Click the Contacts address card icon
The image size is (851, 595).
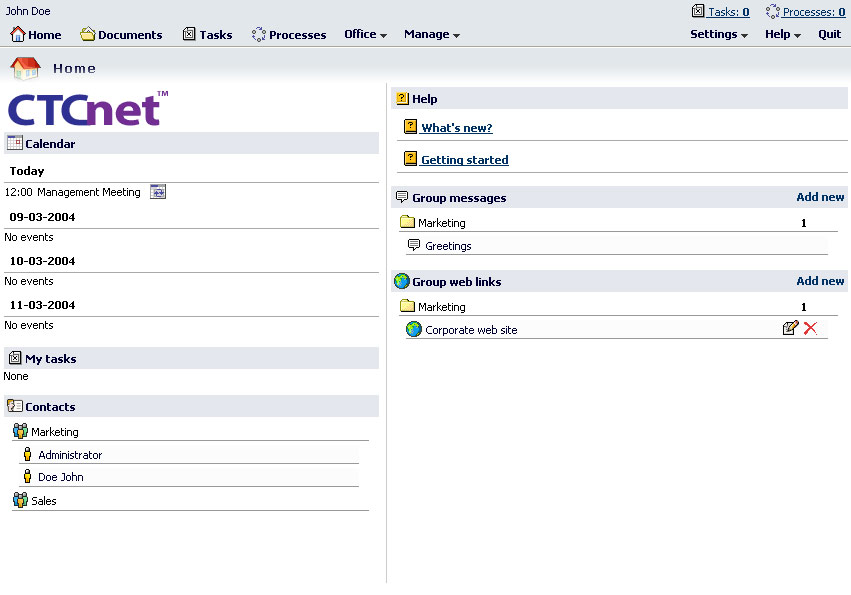[x=15, y=406]
